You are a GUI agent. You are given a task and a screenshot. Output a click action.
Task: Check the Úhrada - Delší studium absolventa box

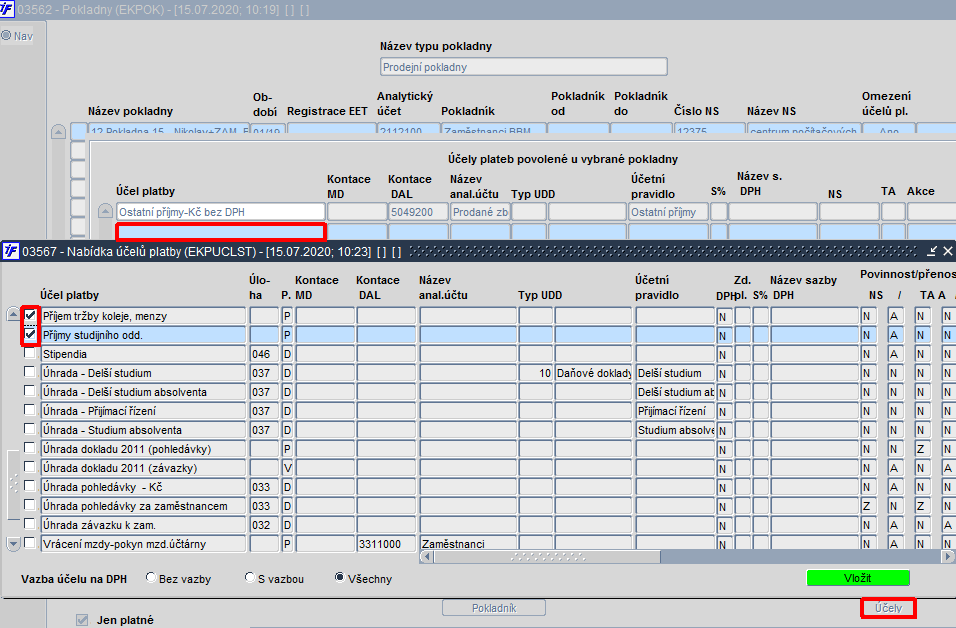click(29, 391)
